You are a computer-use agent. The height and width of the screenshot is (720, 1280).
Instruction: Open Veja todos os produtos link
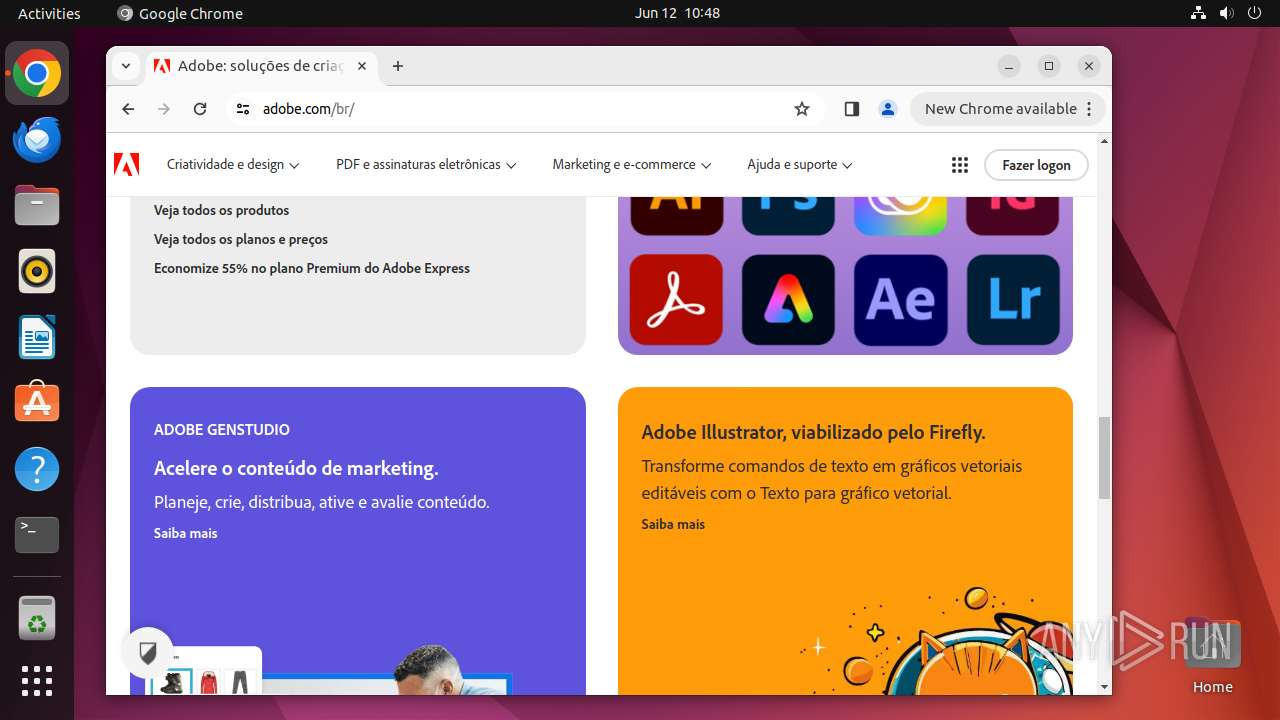(x=221, y=210)
